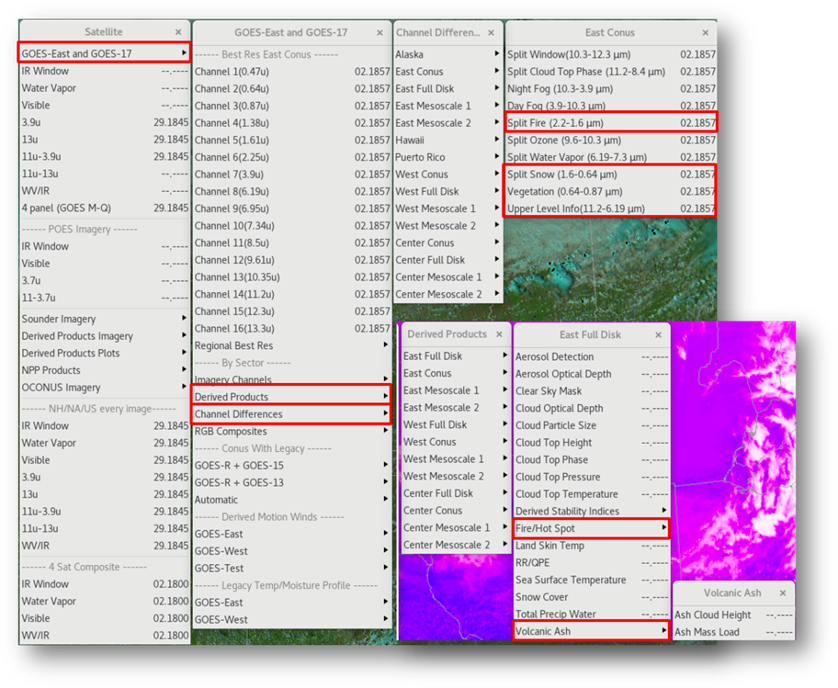Select 4 panel (GOES M-Q) entry
The height and width of the screenshot is (688, 838).
[x=104, y=207]
